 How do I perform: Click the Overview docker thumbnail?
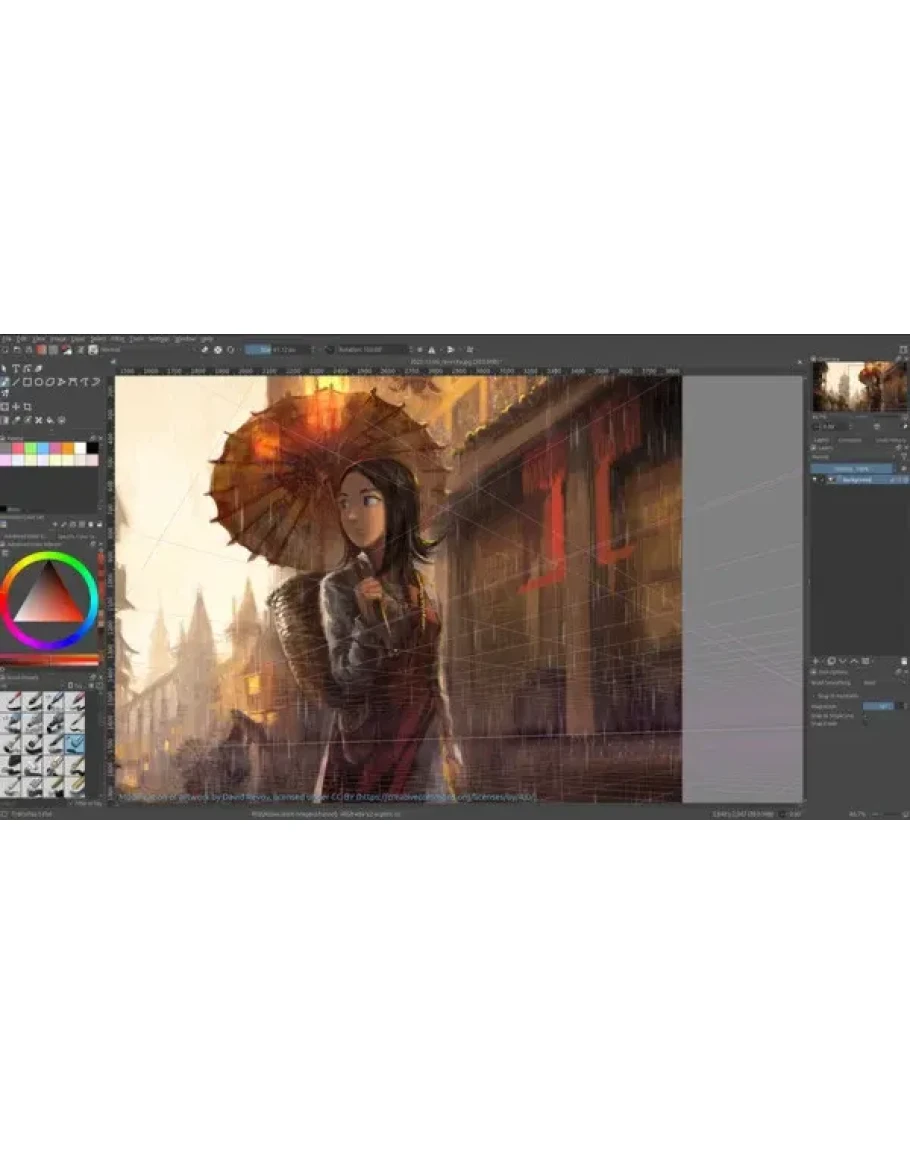859,386
